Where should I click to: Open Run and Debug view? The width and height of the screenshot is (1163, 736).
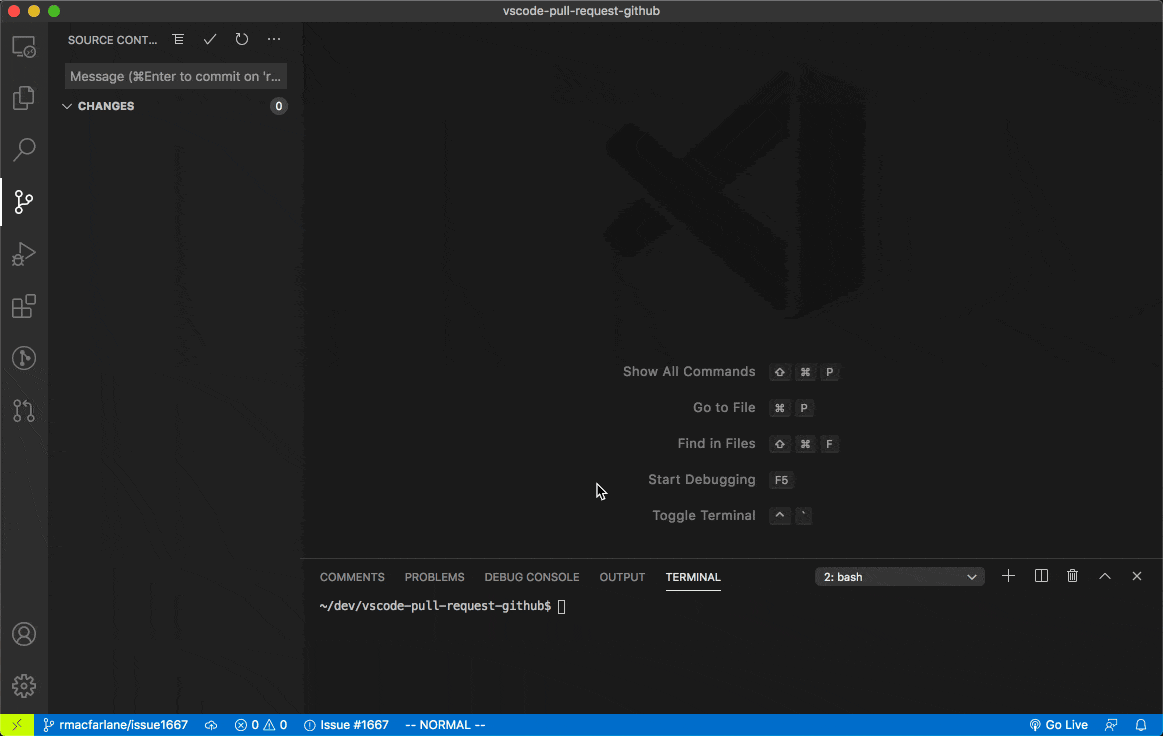pyautogui.click(x=24, y=254)
